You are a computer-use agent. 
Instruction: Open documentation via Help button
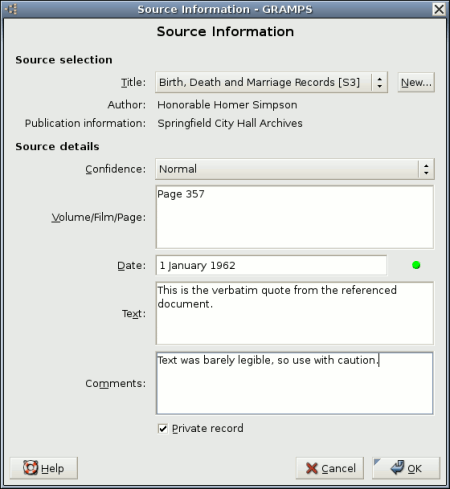44,468
